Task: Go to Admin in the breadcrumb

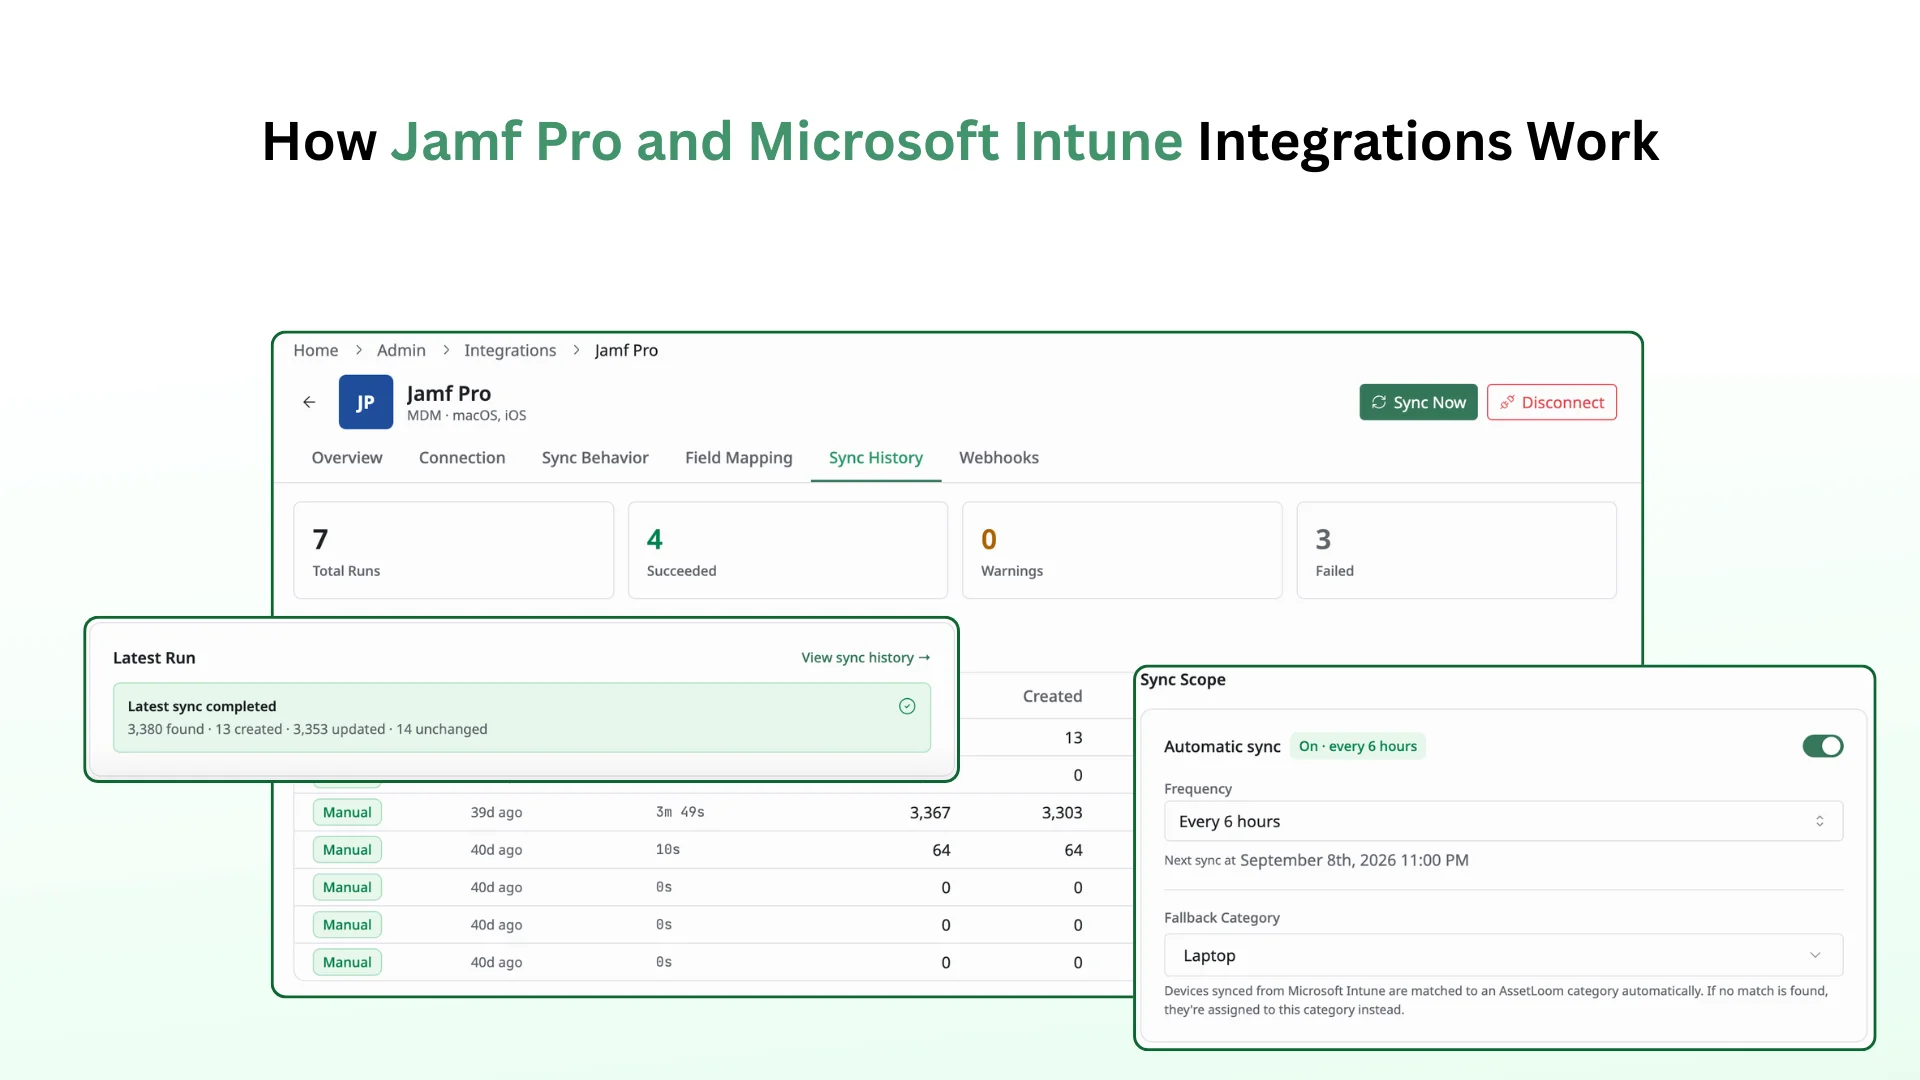Action: (401, 350)
